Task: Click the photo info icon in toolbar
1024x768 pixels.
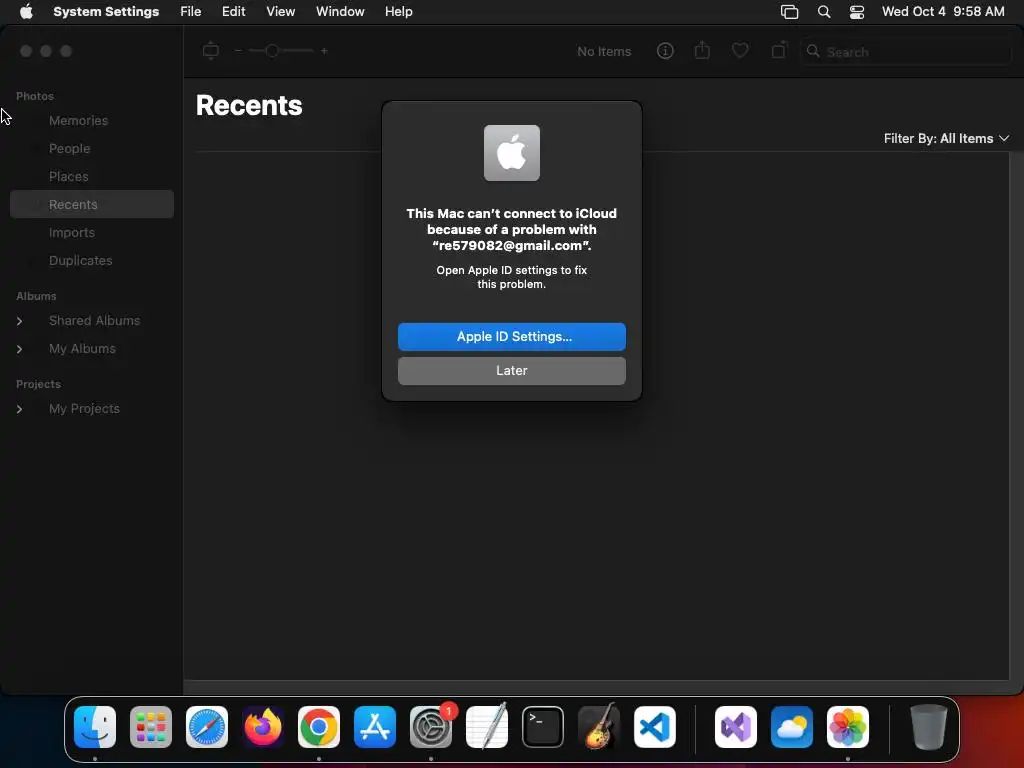Action: tap(665, 51)
